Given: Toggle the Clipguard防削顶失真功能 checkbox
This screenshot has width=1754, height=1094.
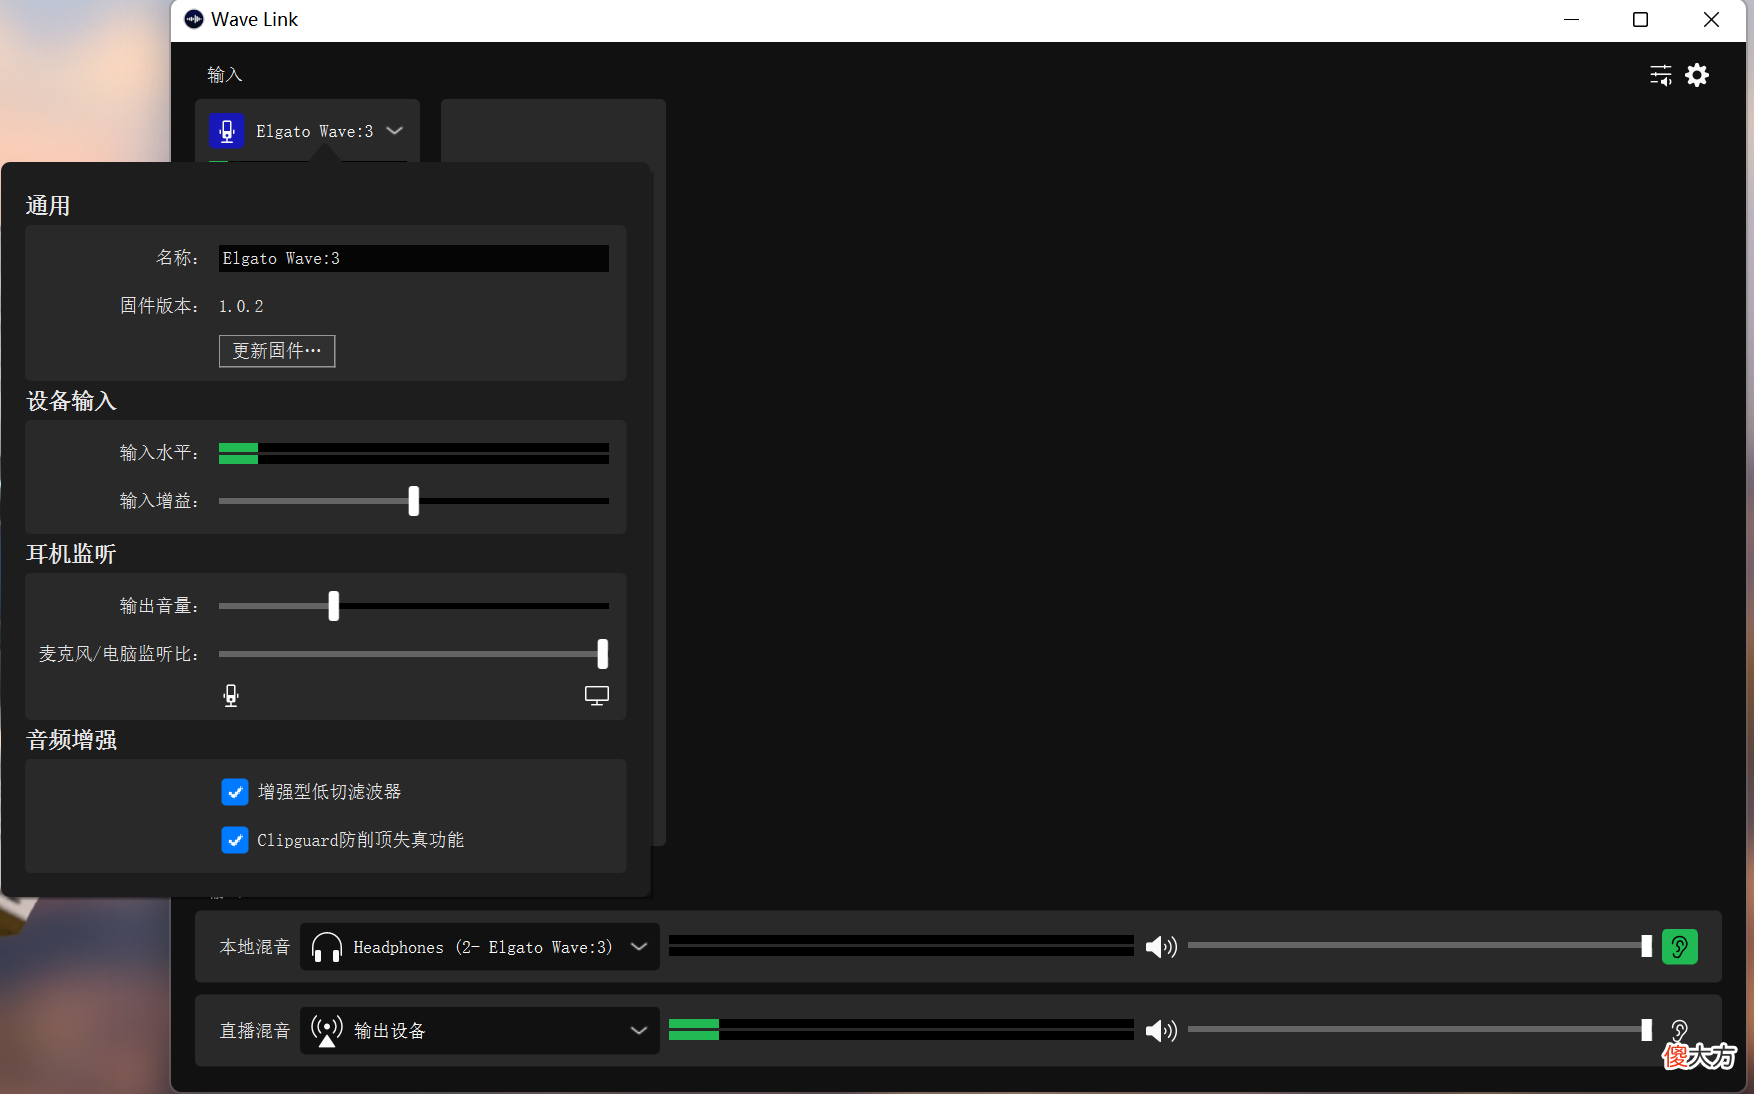Looking at the screenshot, I should click(x=235, y=840).
